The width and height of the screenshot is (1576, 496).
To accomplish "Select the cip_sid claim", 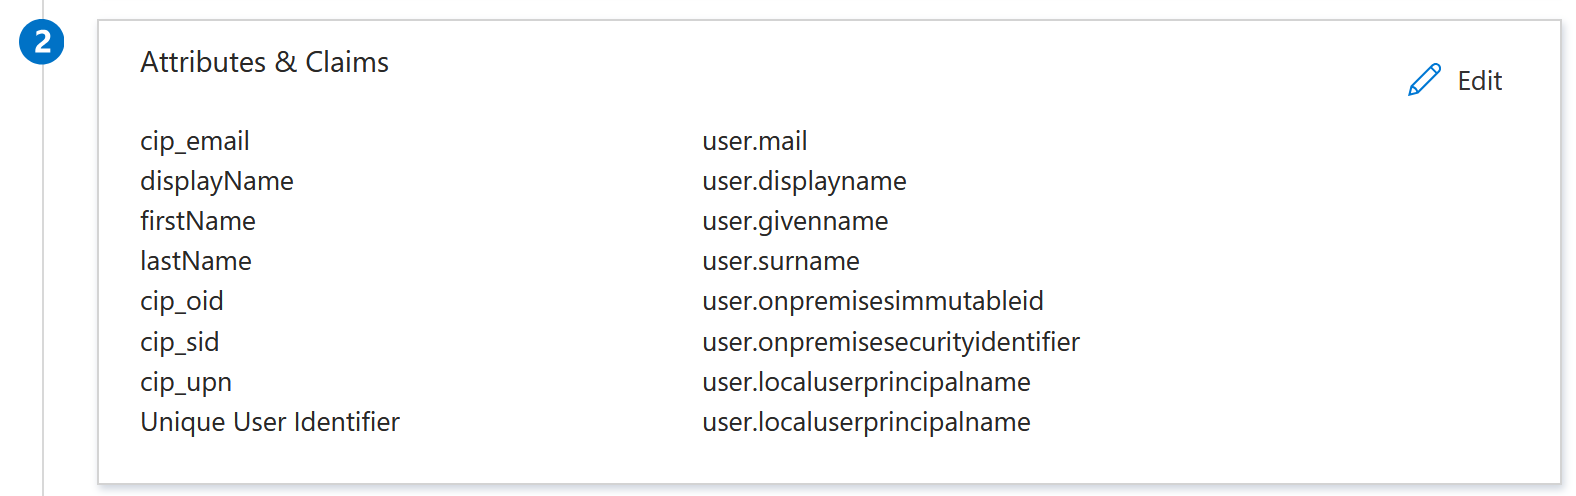I will coord(180,343).
